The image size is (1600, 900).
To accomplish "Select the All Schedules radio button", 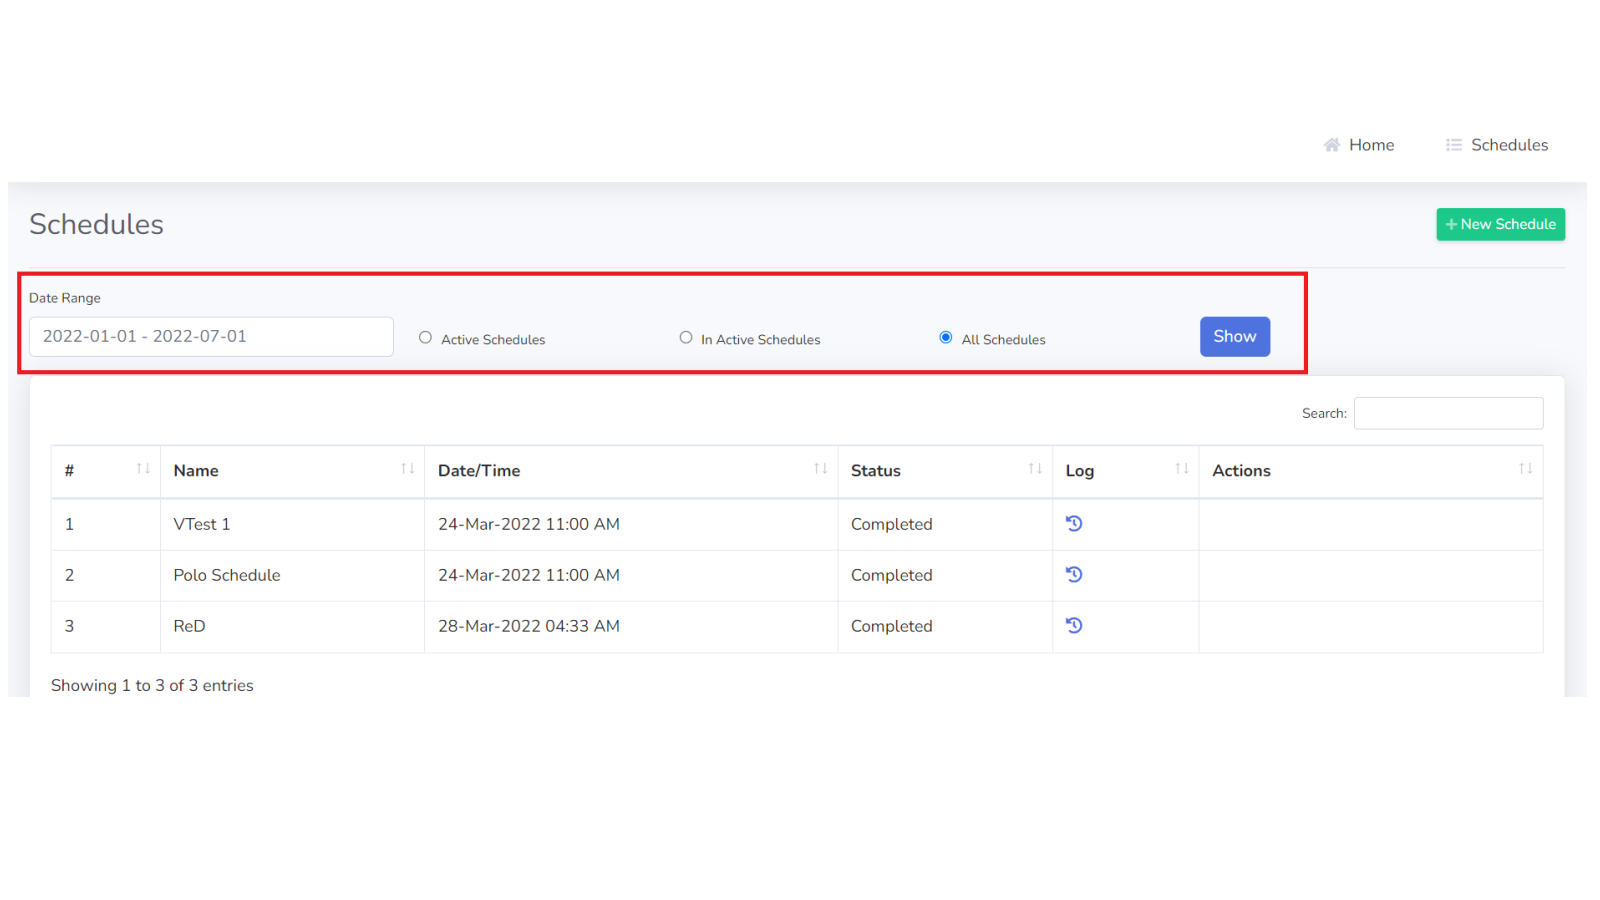I will point(945,337).
